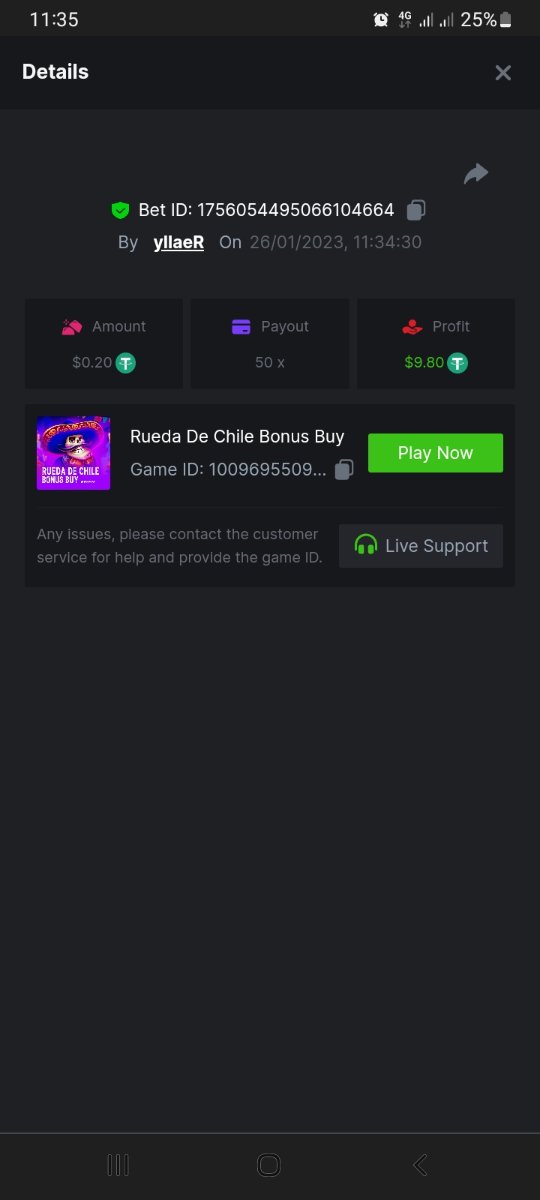The height and width of the screenshot is (1200, 540).
Task: Tap the Tether coin icon beside $0.20
Action: [126, 363]
